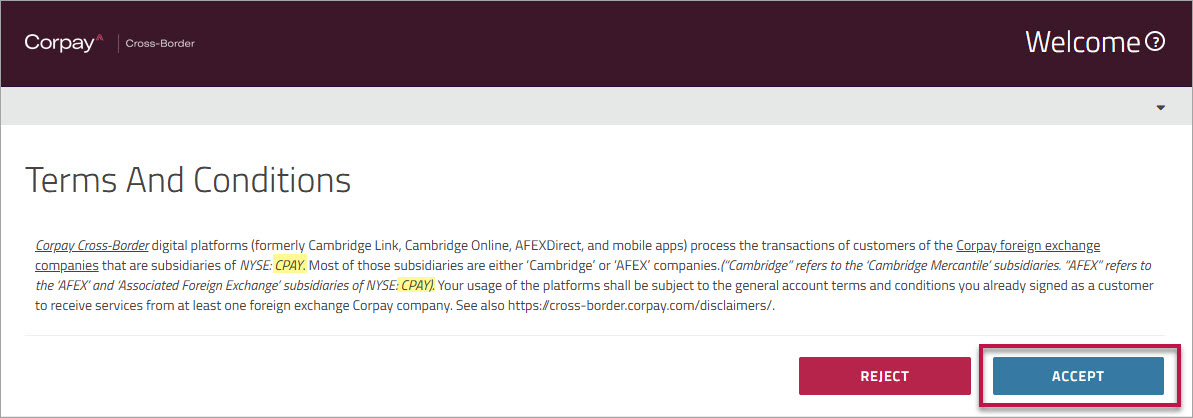Click the Terms And Conditions heading
The image size is (1193, 418).
188,180
